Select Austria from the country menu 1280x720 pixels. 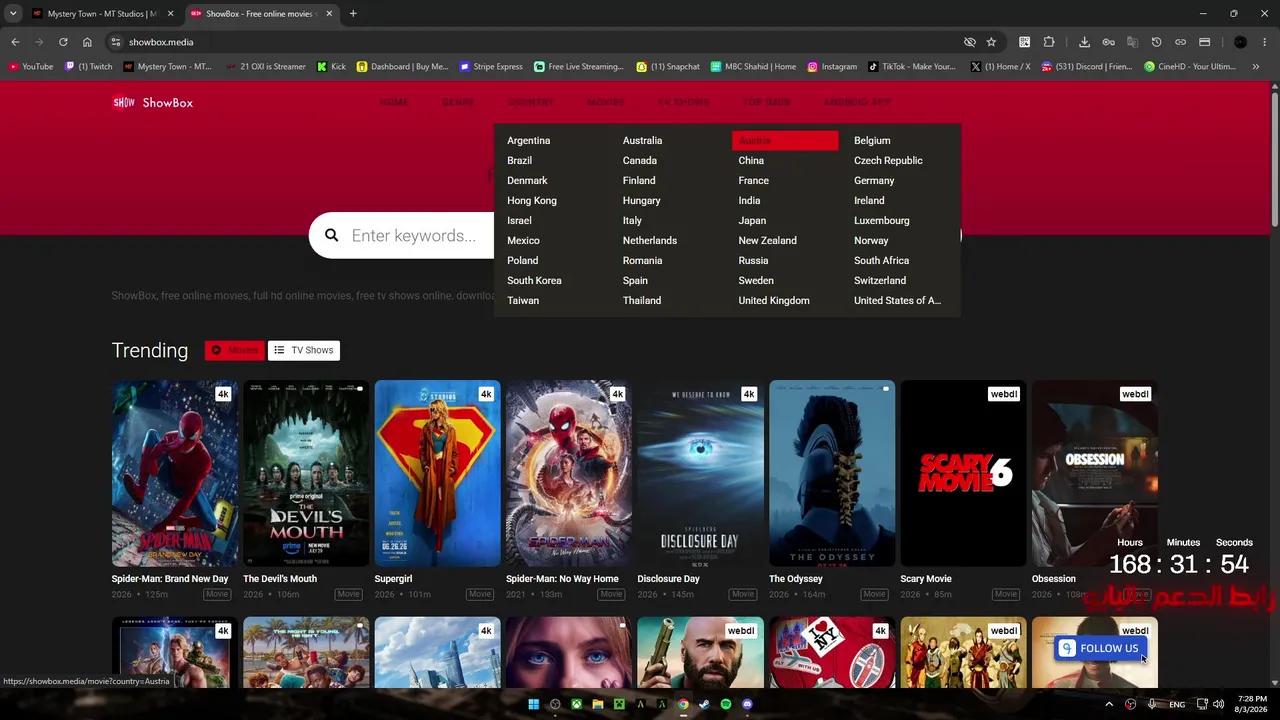click(785, 141)
